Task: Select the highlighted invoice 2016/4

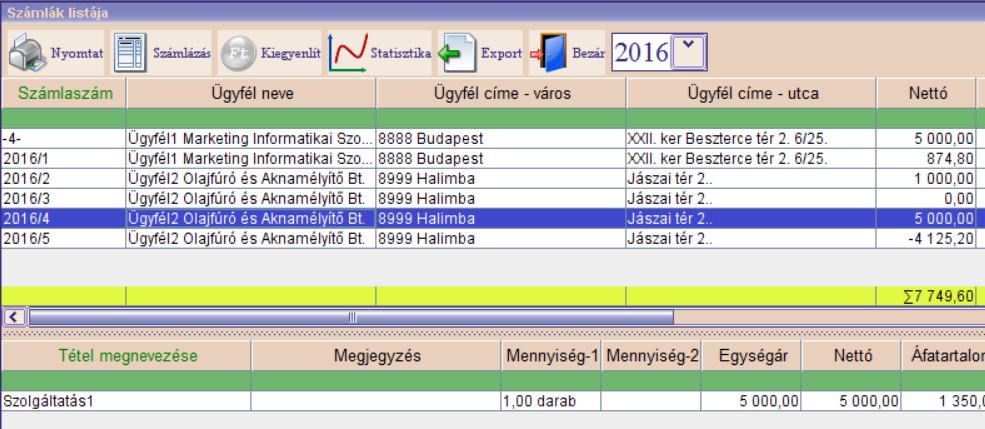Action: 64,217
